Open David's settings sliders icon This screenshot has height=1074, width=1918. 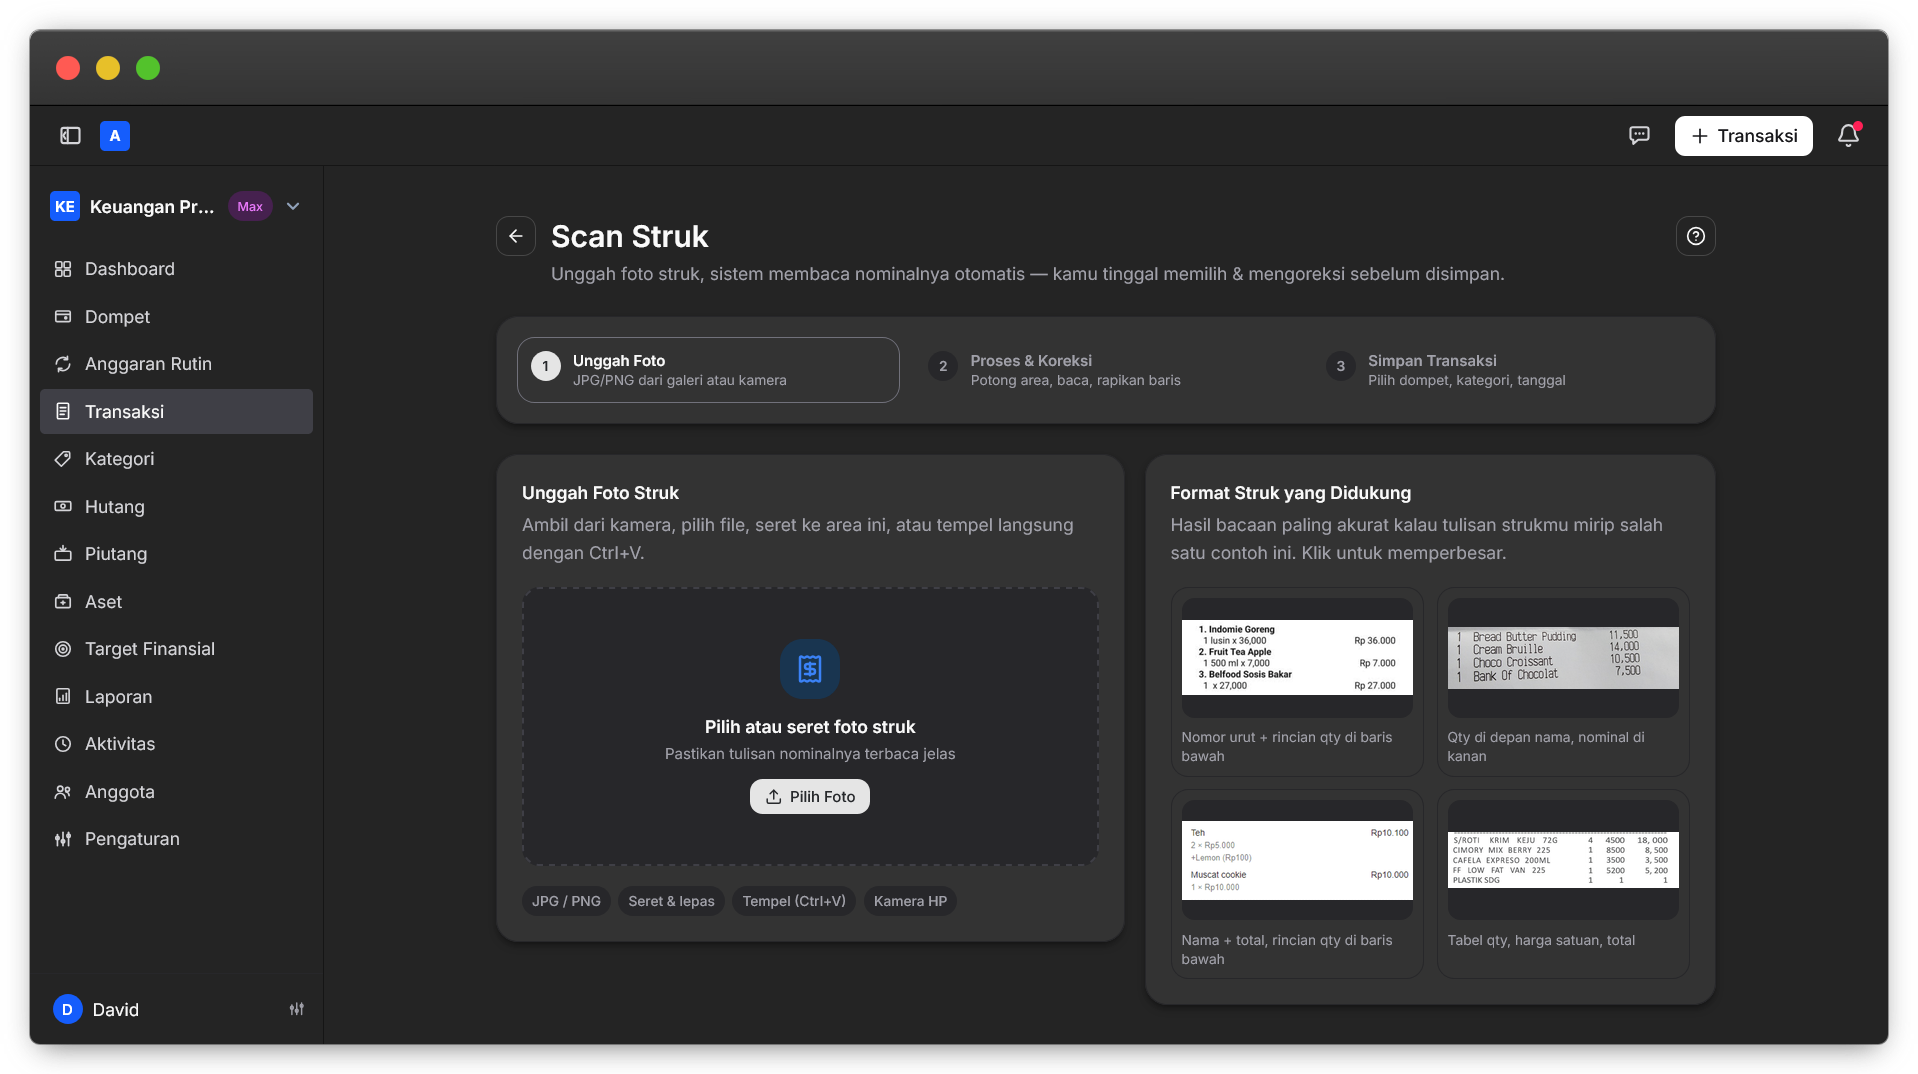tap(297, 1009)
